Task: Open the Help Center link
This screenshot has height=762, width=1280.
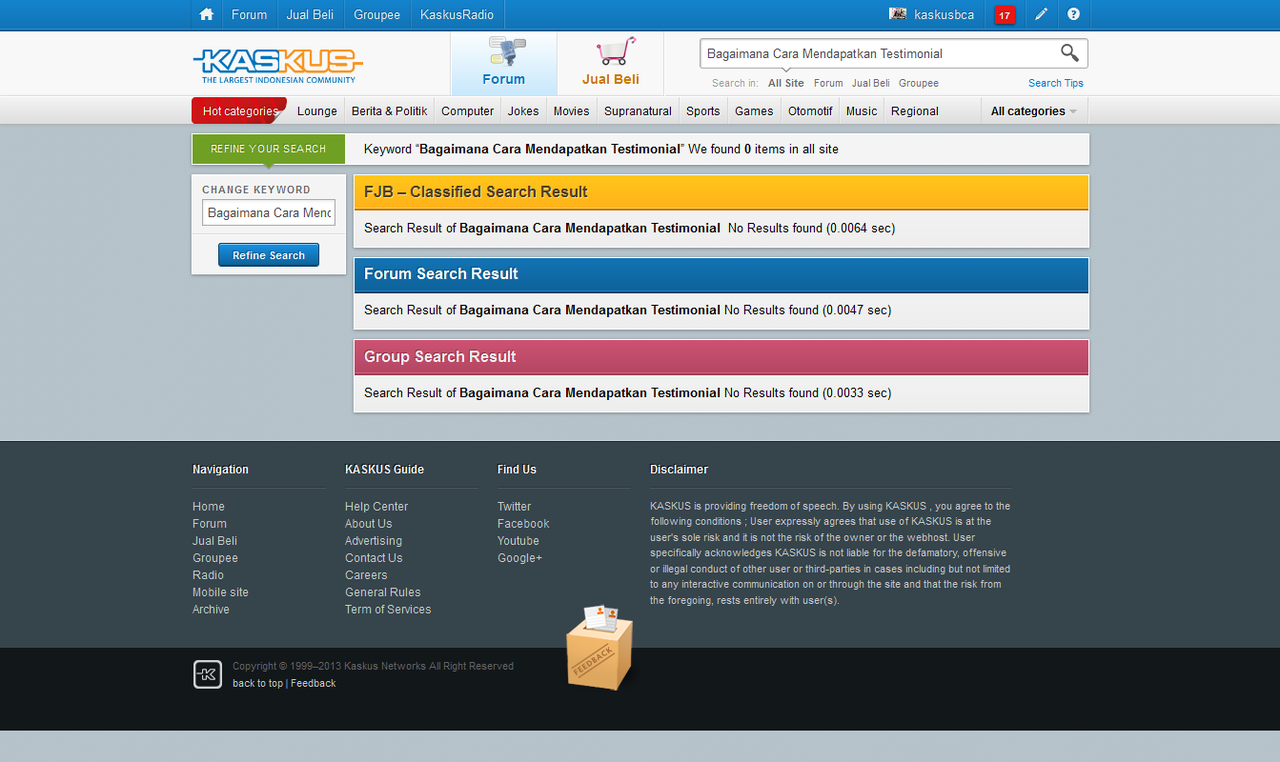Action: (x=377, y=507)
